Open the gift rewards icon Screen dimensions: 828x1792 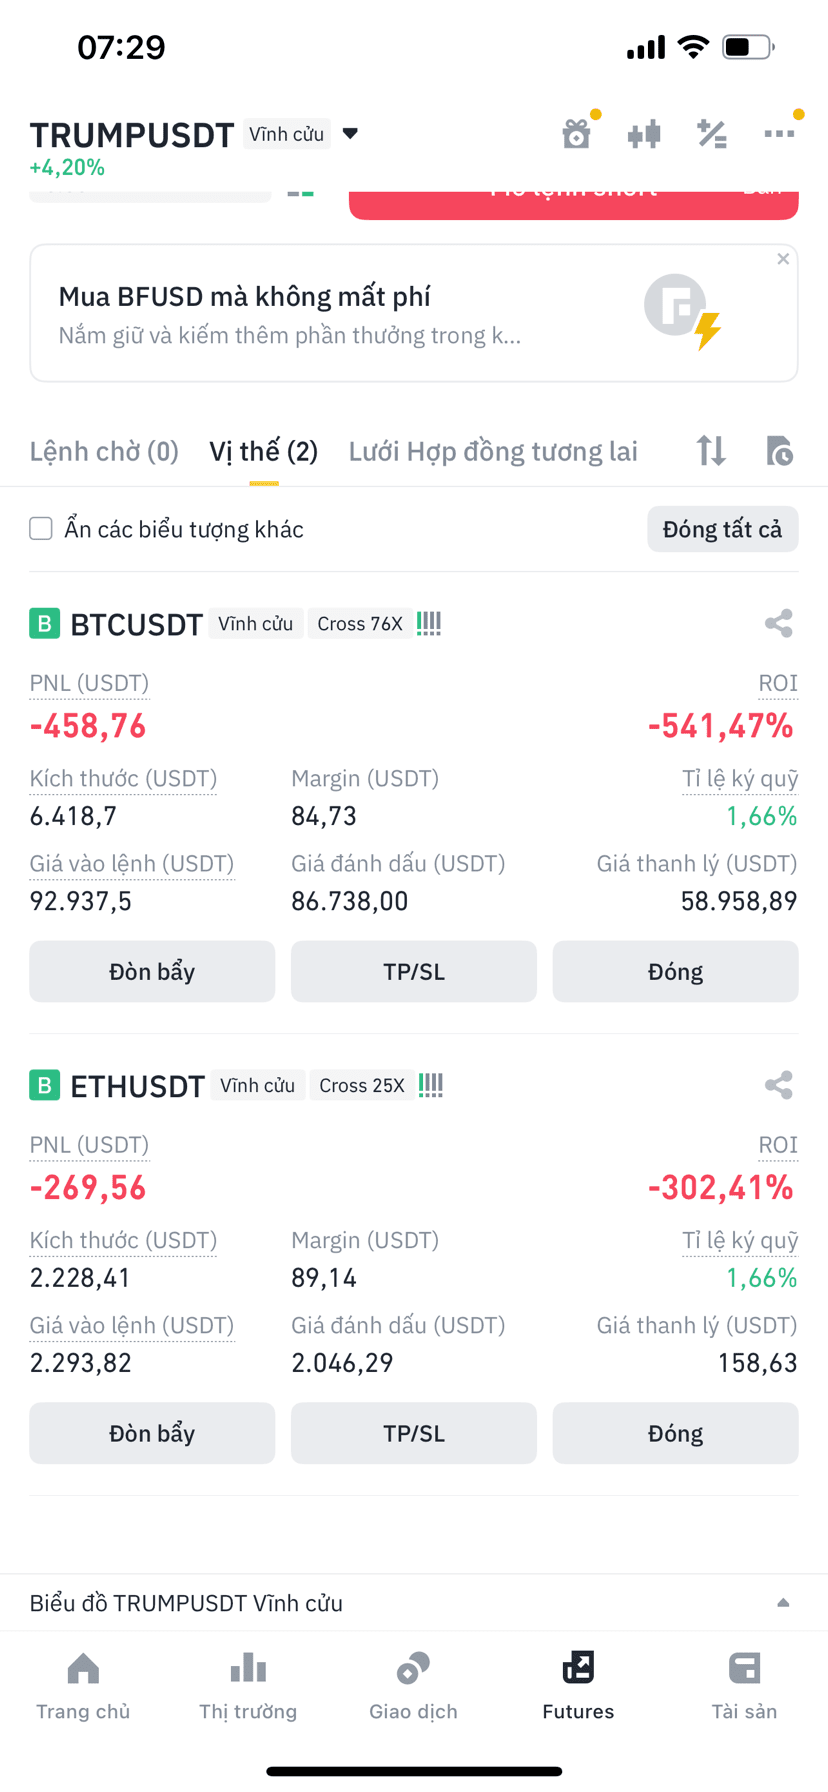coord(576,133)
